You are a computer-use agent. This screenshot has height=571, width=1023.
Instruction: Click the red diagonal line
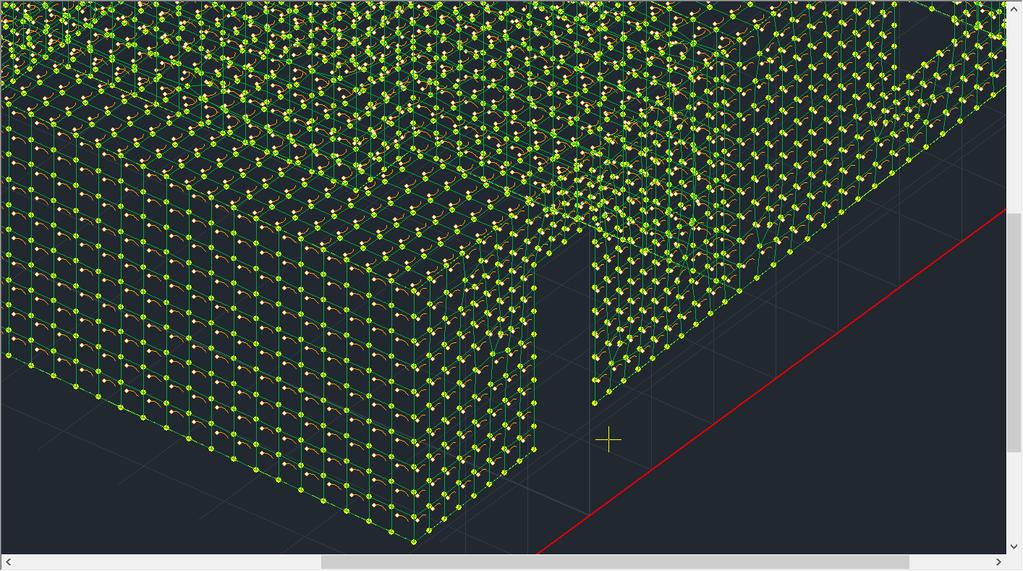tap(771, 382)
